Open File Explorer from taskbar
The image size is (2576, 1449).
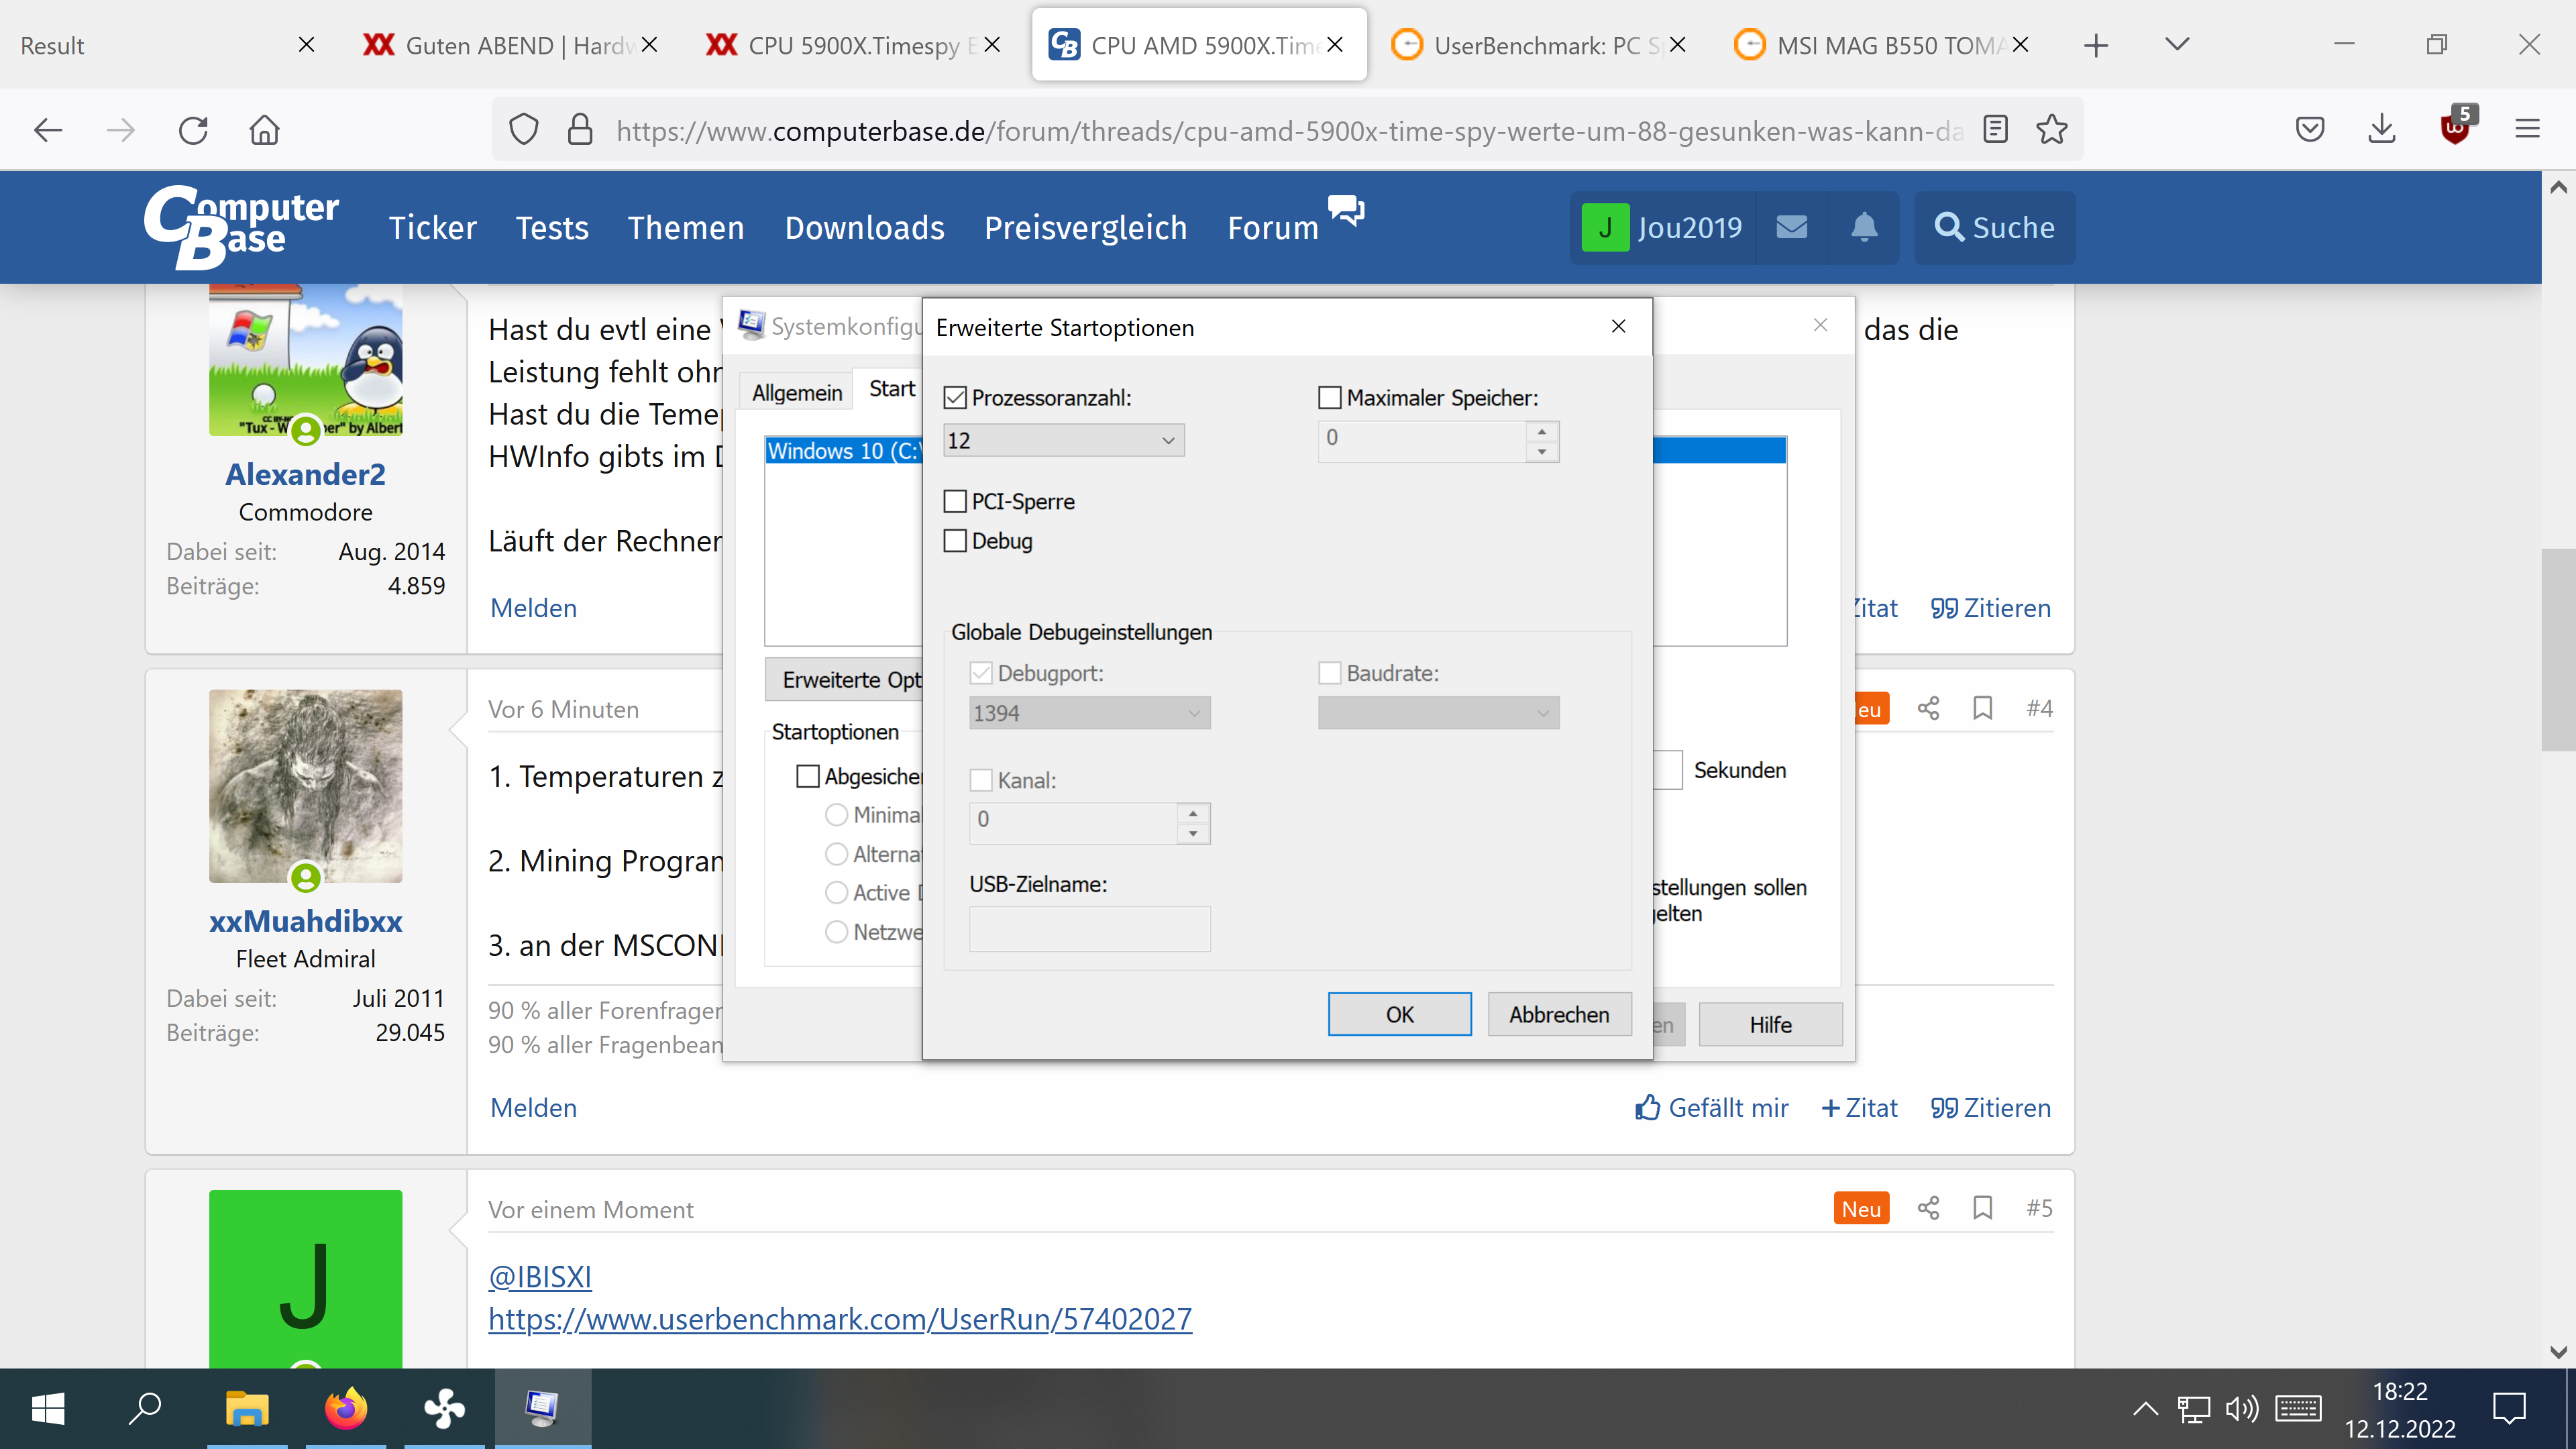pyautogui.click(x=246, y=1408)
